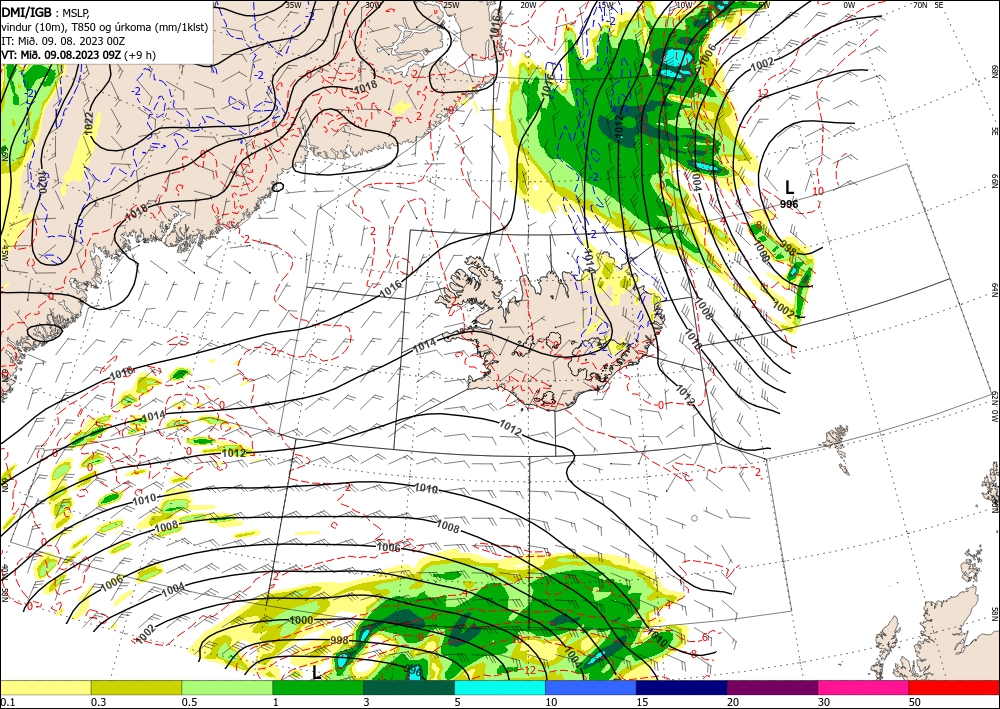This screenshot has width=1000, height=709.
Task: Pick the dark green 3 mm legend swatch
Action: 409,687
